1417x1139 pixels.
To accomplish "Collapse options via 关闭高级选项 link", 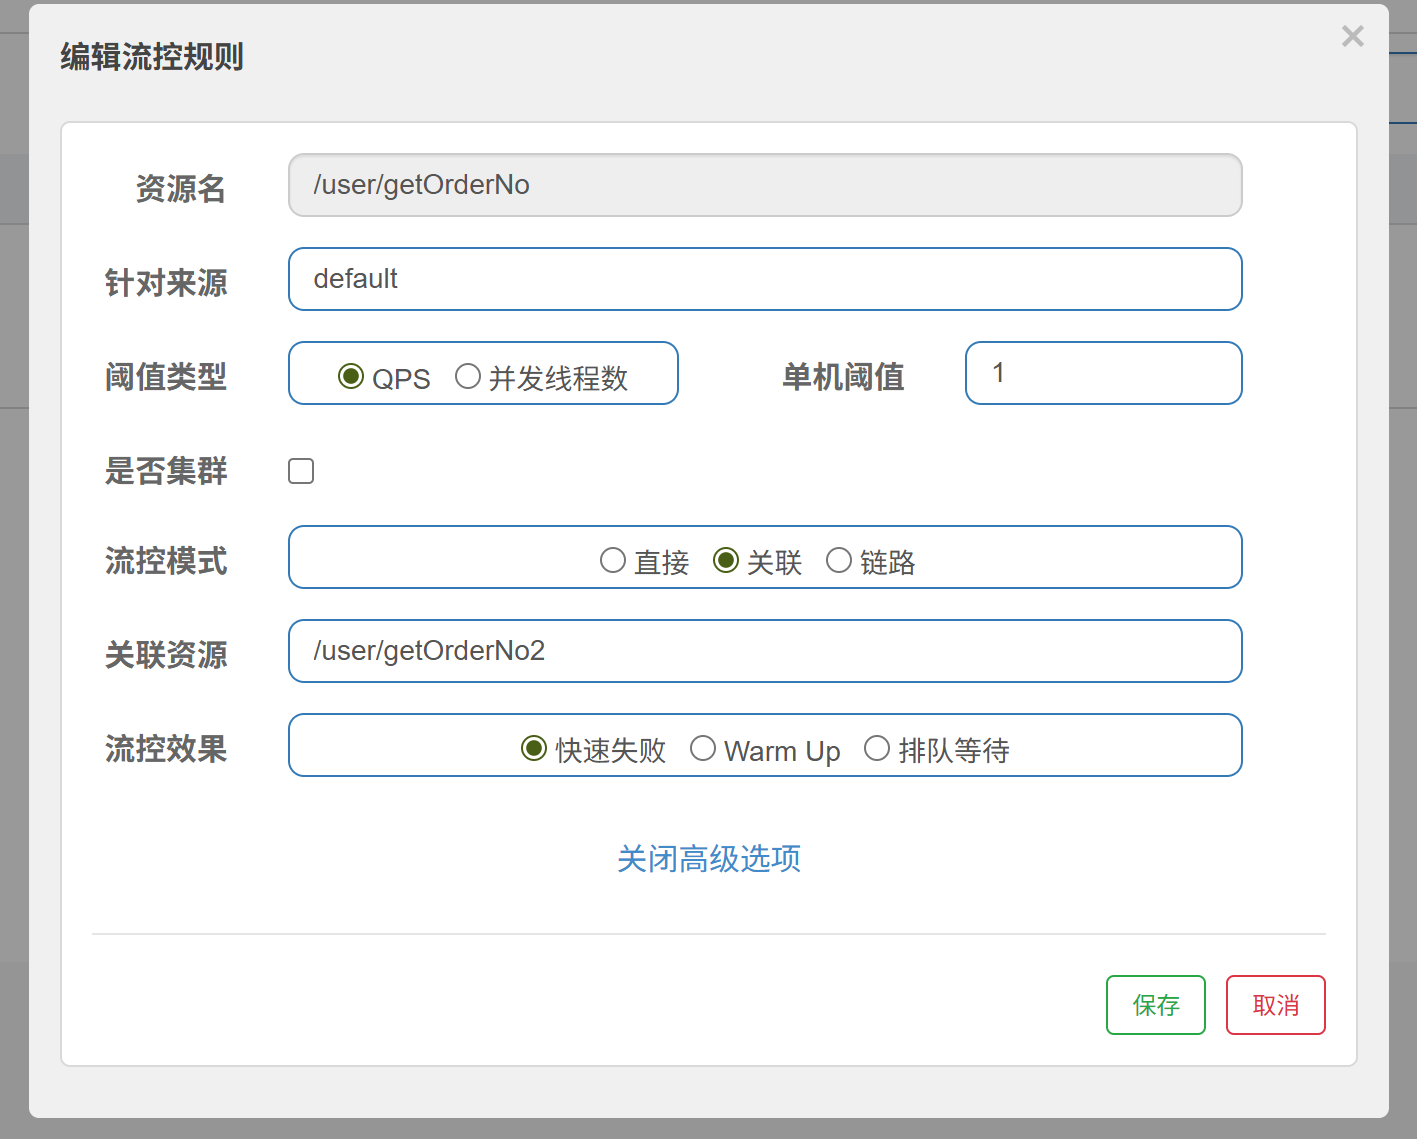I will coord(709,859).
